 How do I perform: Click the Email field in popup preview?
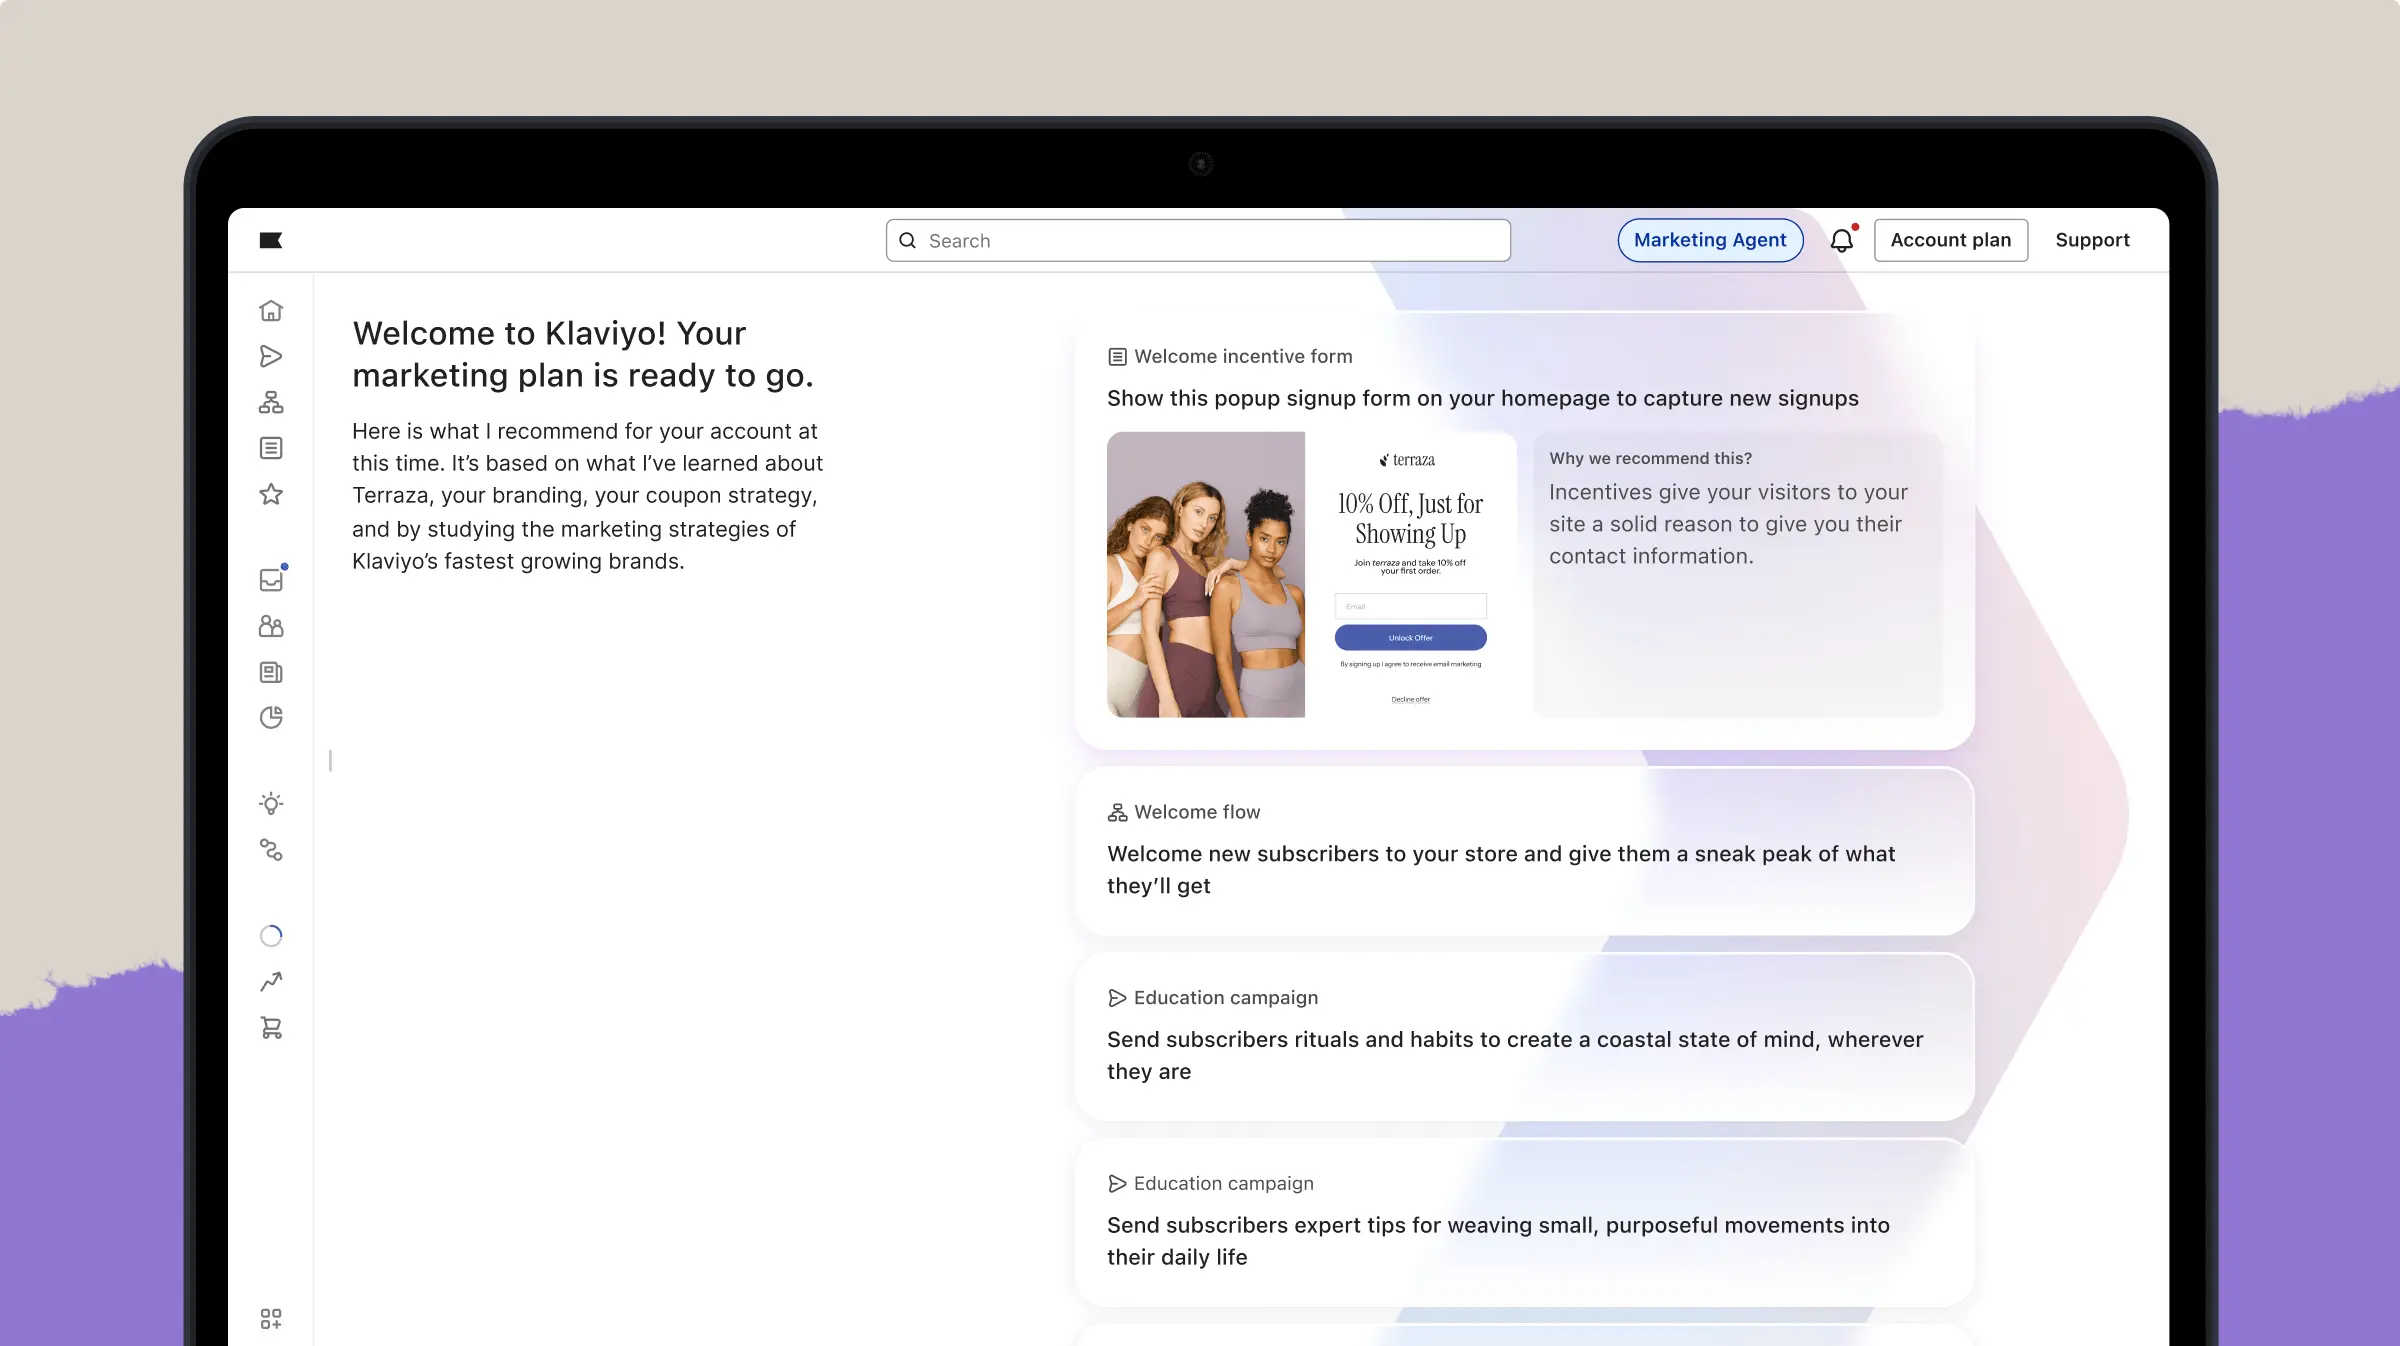click(x=1410, y=606)
